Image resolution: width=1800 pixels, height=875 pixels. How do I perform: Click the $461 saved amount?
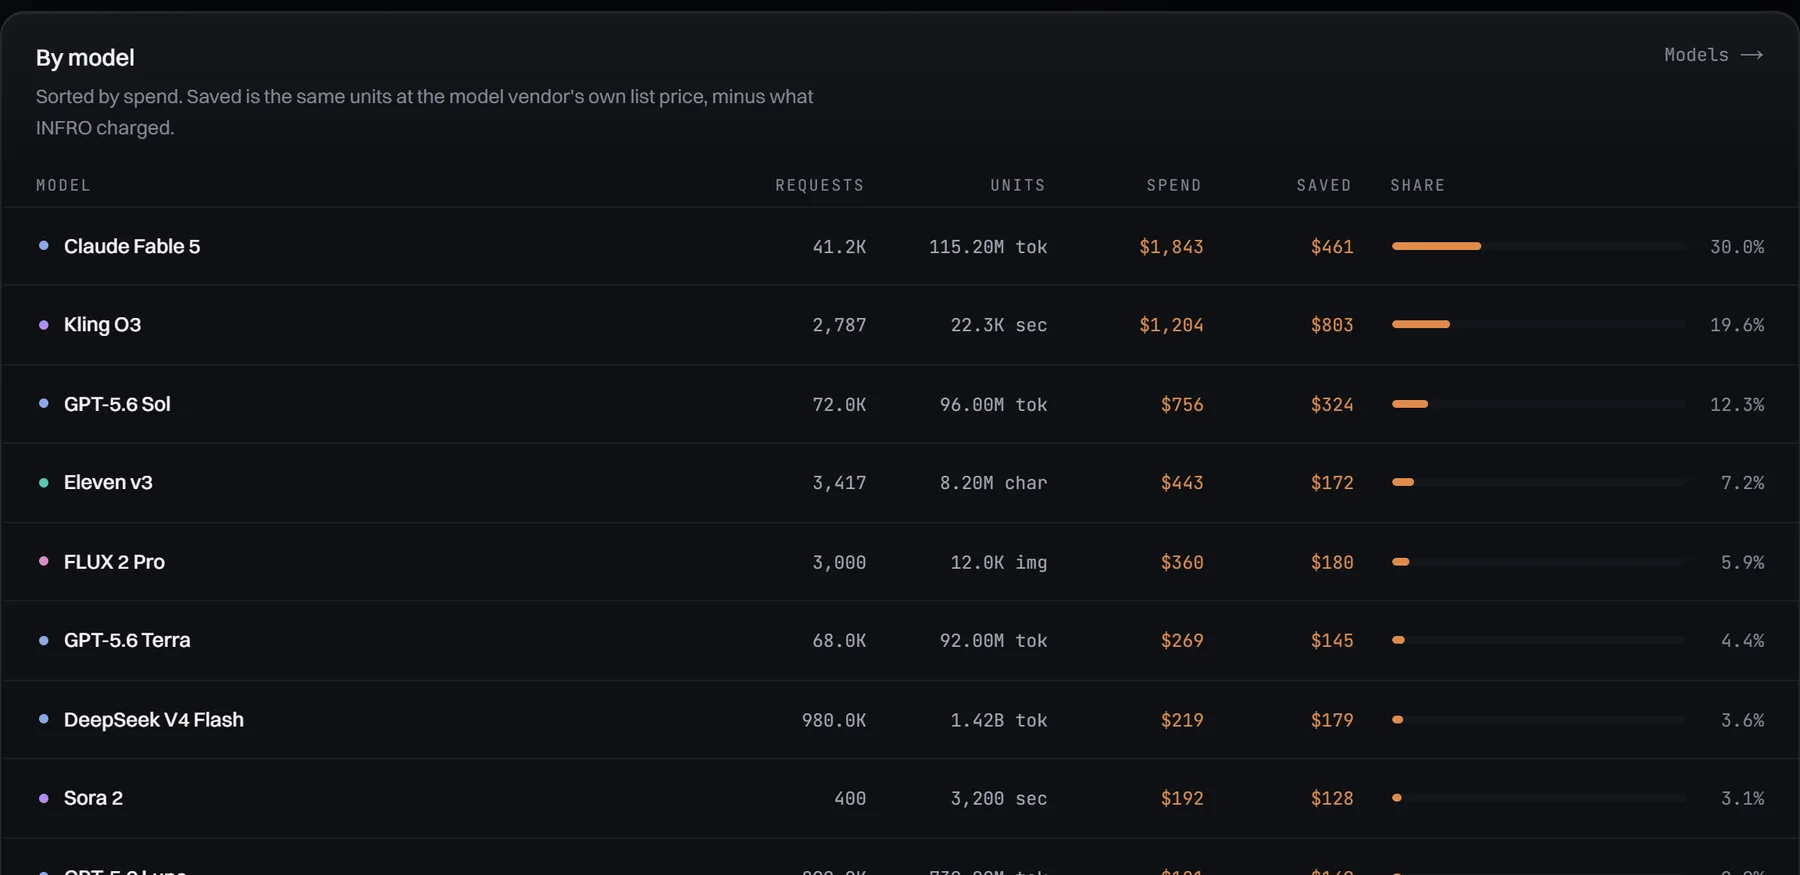click(x=1332, y=247)
